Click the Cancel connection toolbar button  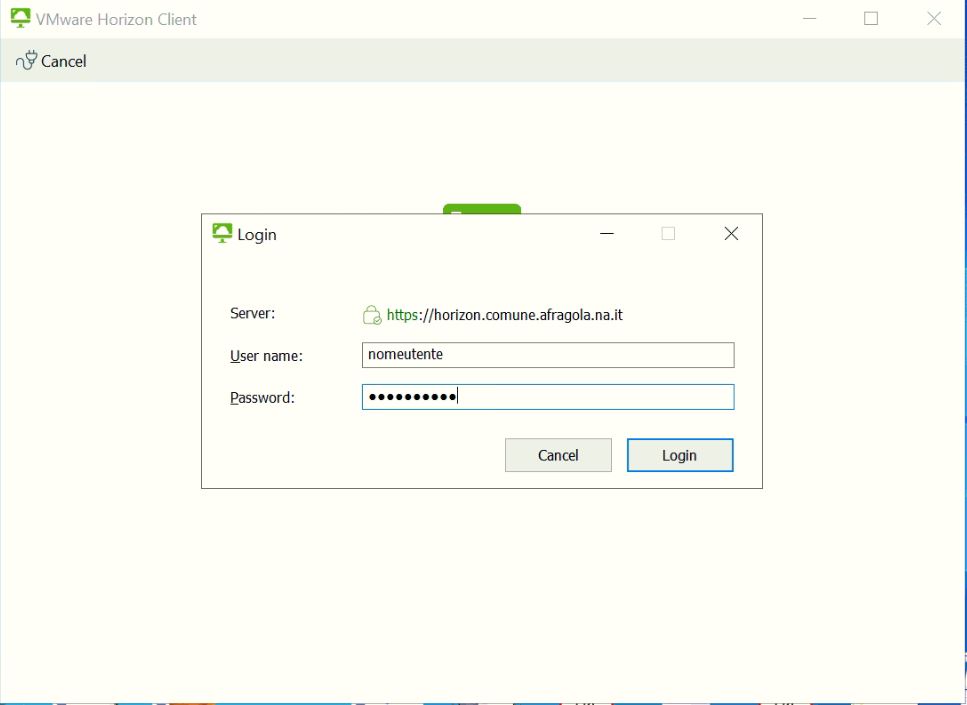pyautogui.click(x=51, y=60)
